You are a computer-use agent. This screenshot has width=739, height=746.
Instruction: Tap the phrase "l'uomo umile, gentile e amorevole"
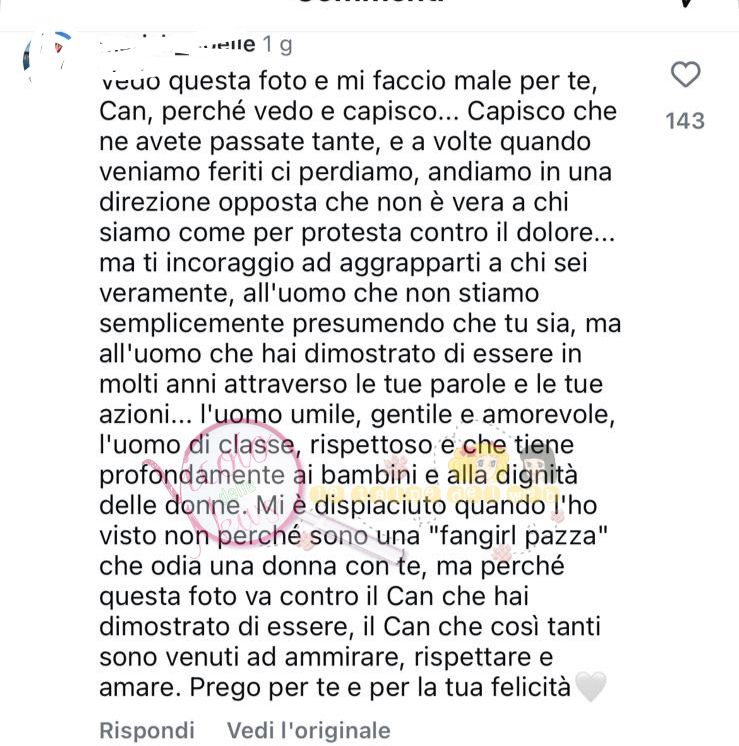[x=408, y=415]
